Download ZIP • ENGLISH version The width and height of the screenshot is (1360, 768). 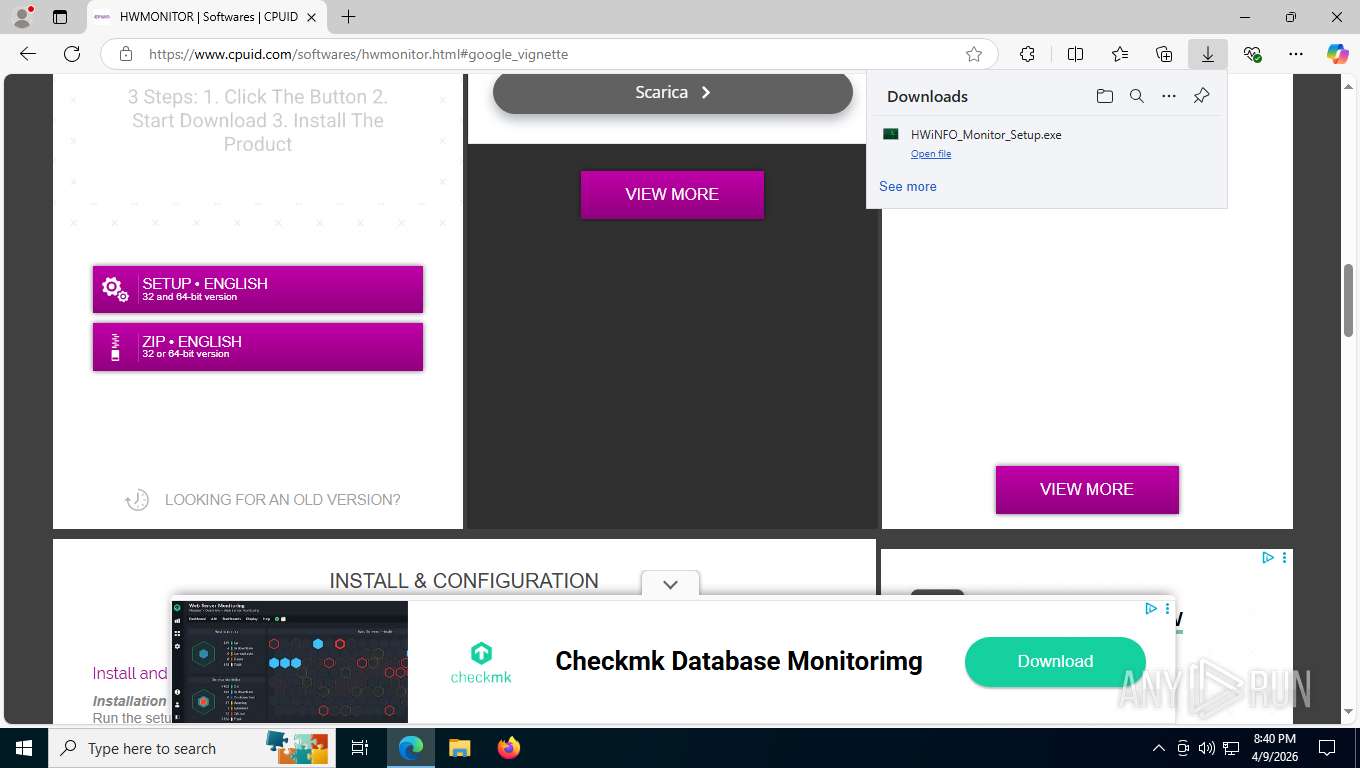pyautogui.click(x=258, y=346)
